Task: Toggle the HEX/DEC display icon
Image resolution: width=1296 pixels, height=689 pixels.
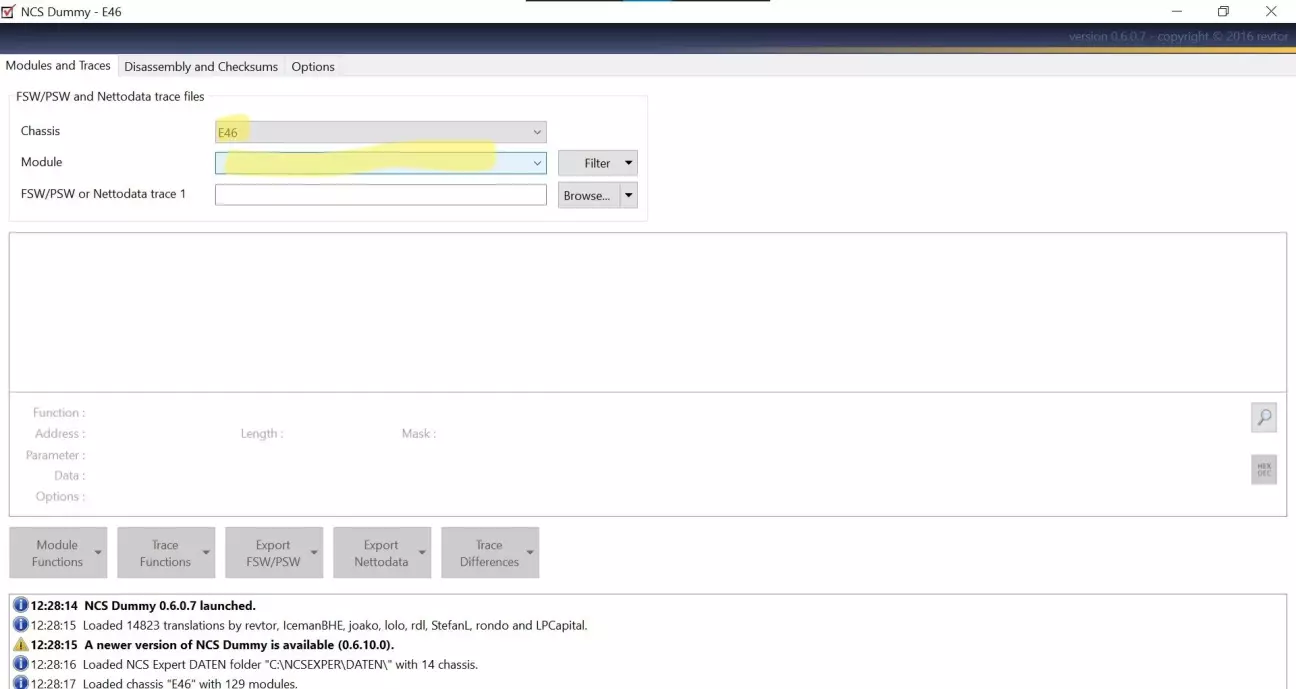Action: 1264,470
